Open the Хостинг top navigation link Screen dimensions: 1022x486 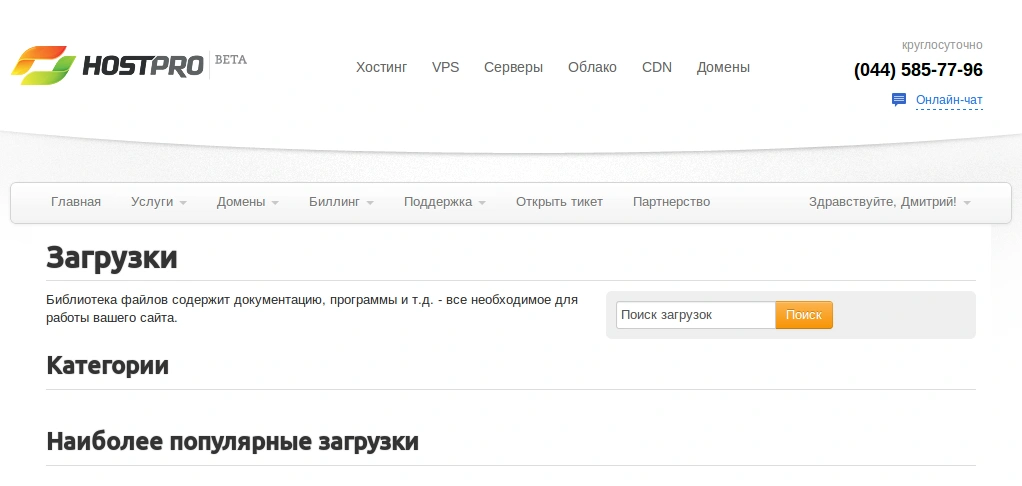[381, 67]
